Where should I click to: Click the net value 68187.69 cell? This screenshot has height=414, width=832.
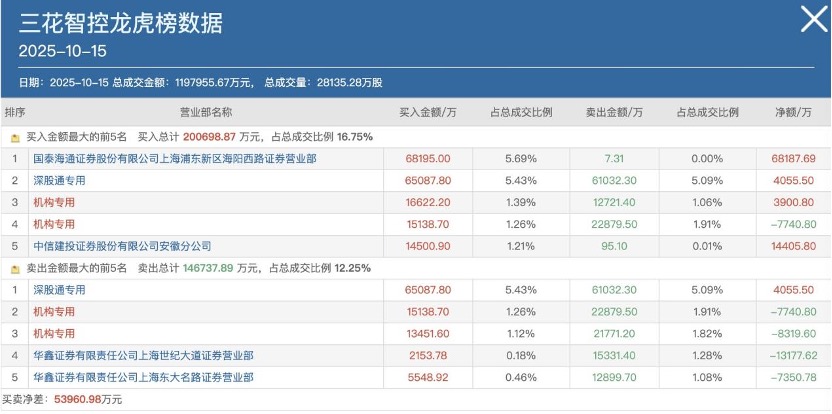(794, 159)
